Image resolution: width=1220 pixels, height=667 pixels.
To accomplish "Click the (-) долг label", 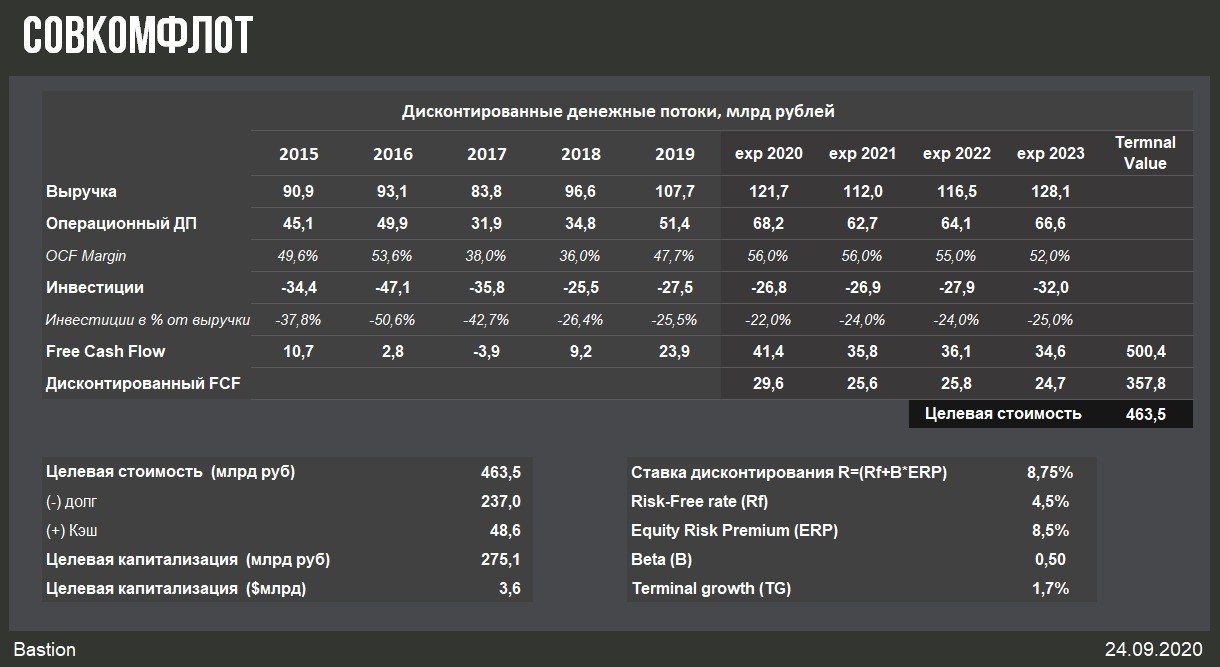I will click(x=72, y=501).
